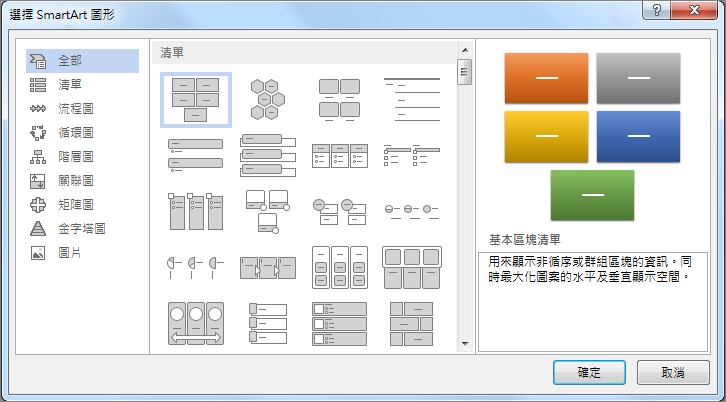Open the 關聯圖 (Relationship) category
Image resolution: width=726 pixels, height=402 pixels.
point(82,181)
